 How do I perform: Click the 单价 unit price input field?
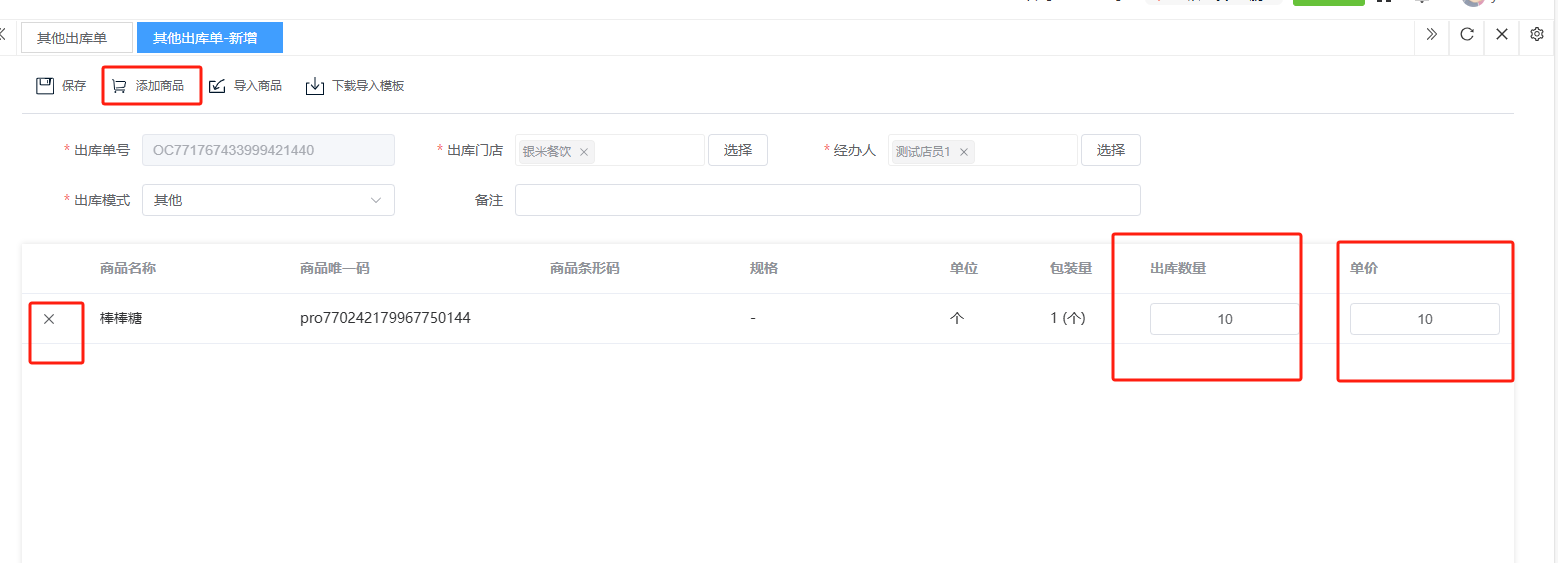coord(1424,319)
